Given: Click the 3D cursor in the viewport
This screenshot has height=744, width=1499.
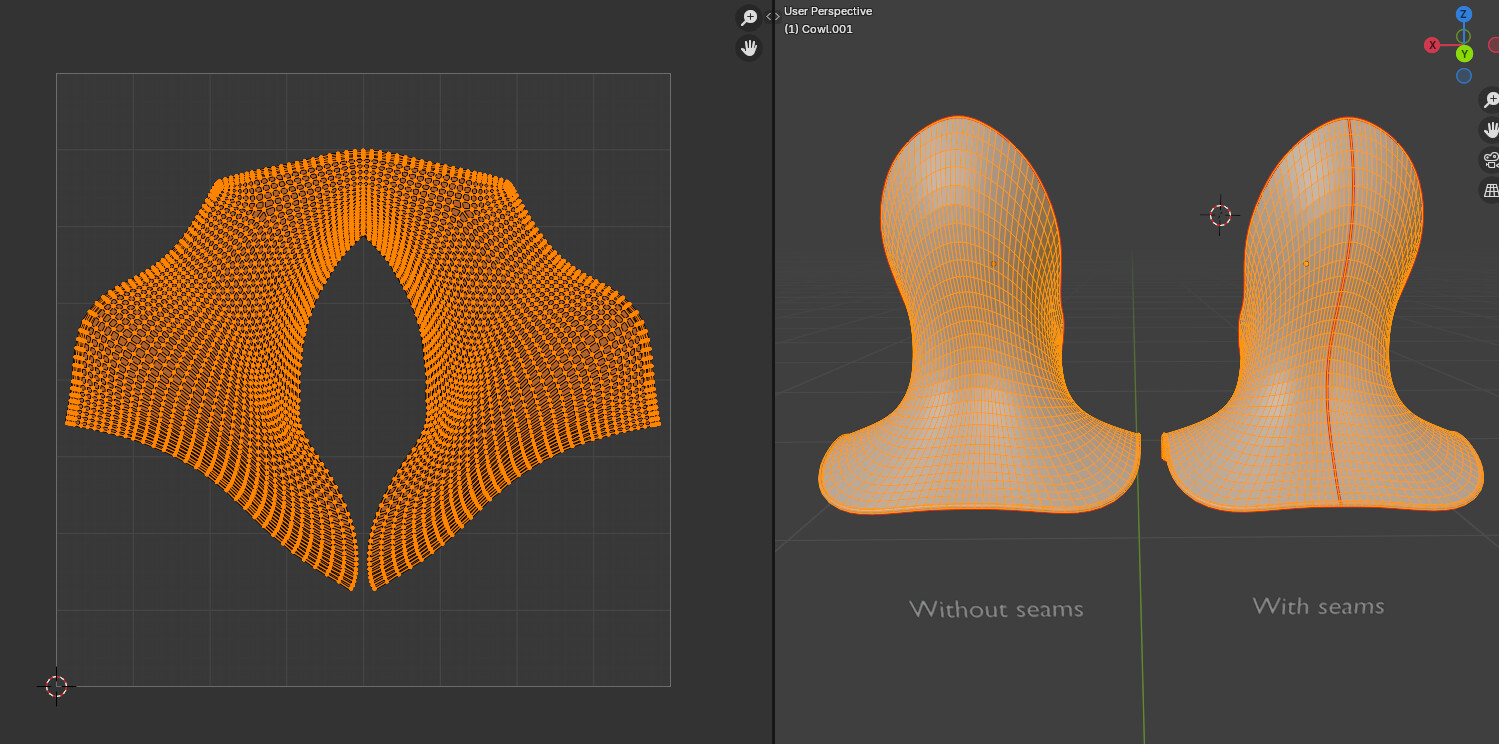Looking at the screenshot, I should (x=1220, y=215).
